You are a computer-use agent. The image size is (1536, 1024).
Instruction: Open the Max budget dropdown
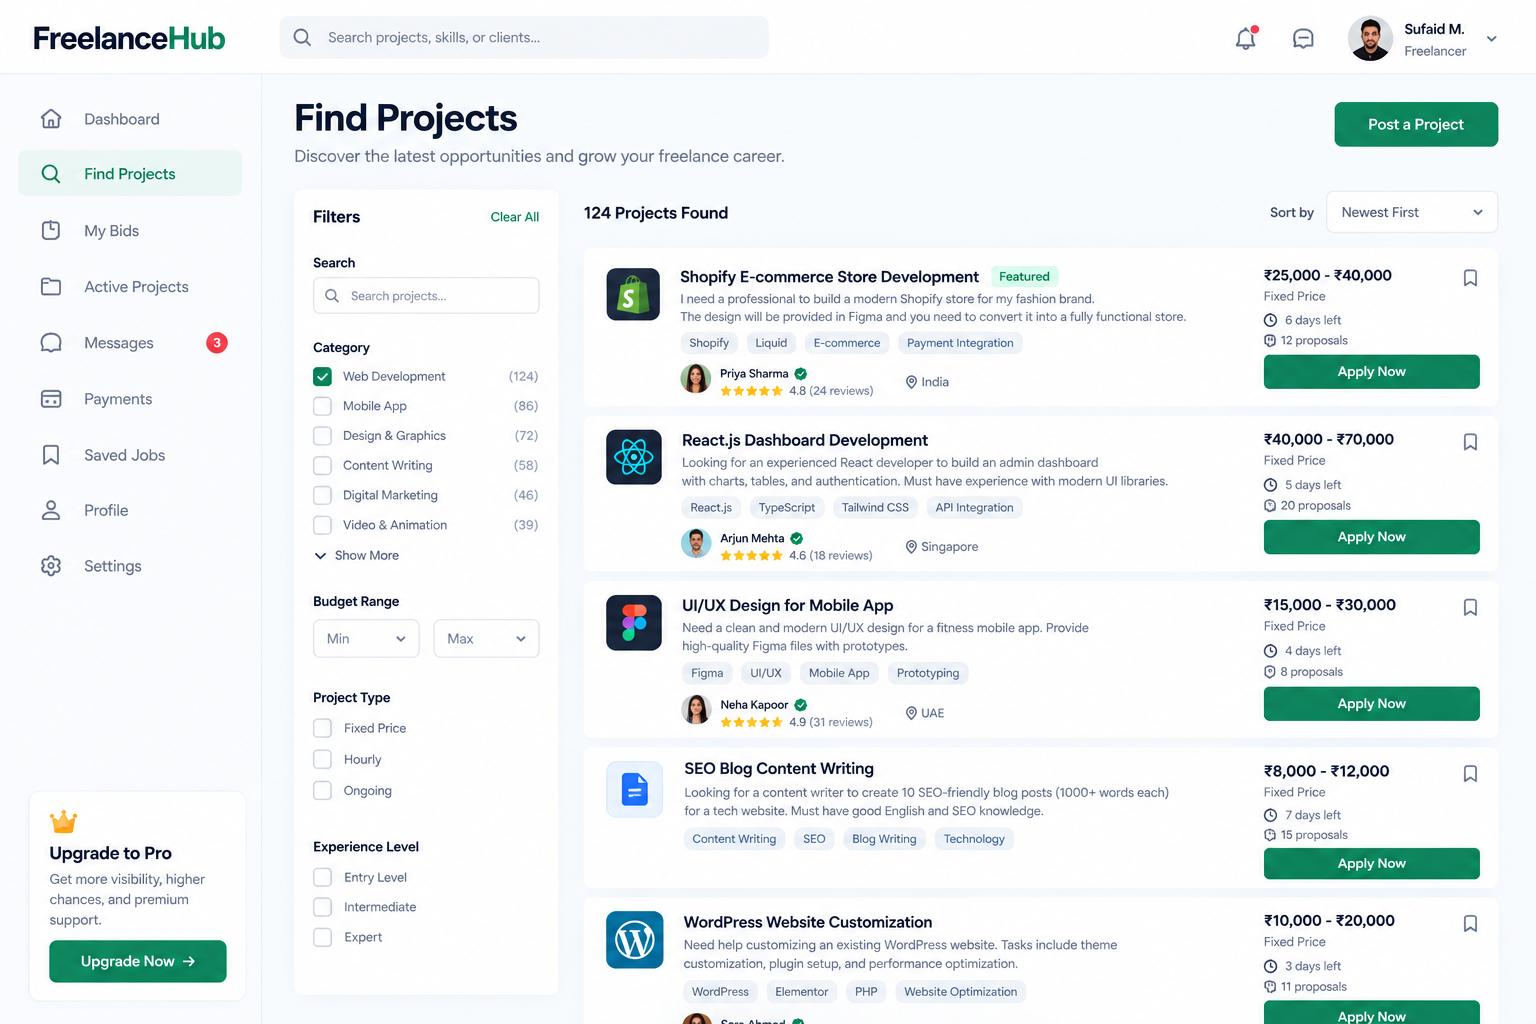click(x=486, y=639)
